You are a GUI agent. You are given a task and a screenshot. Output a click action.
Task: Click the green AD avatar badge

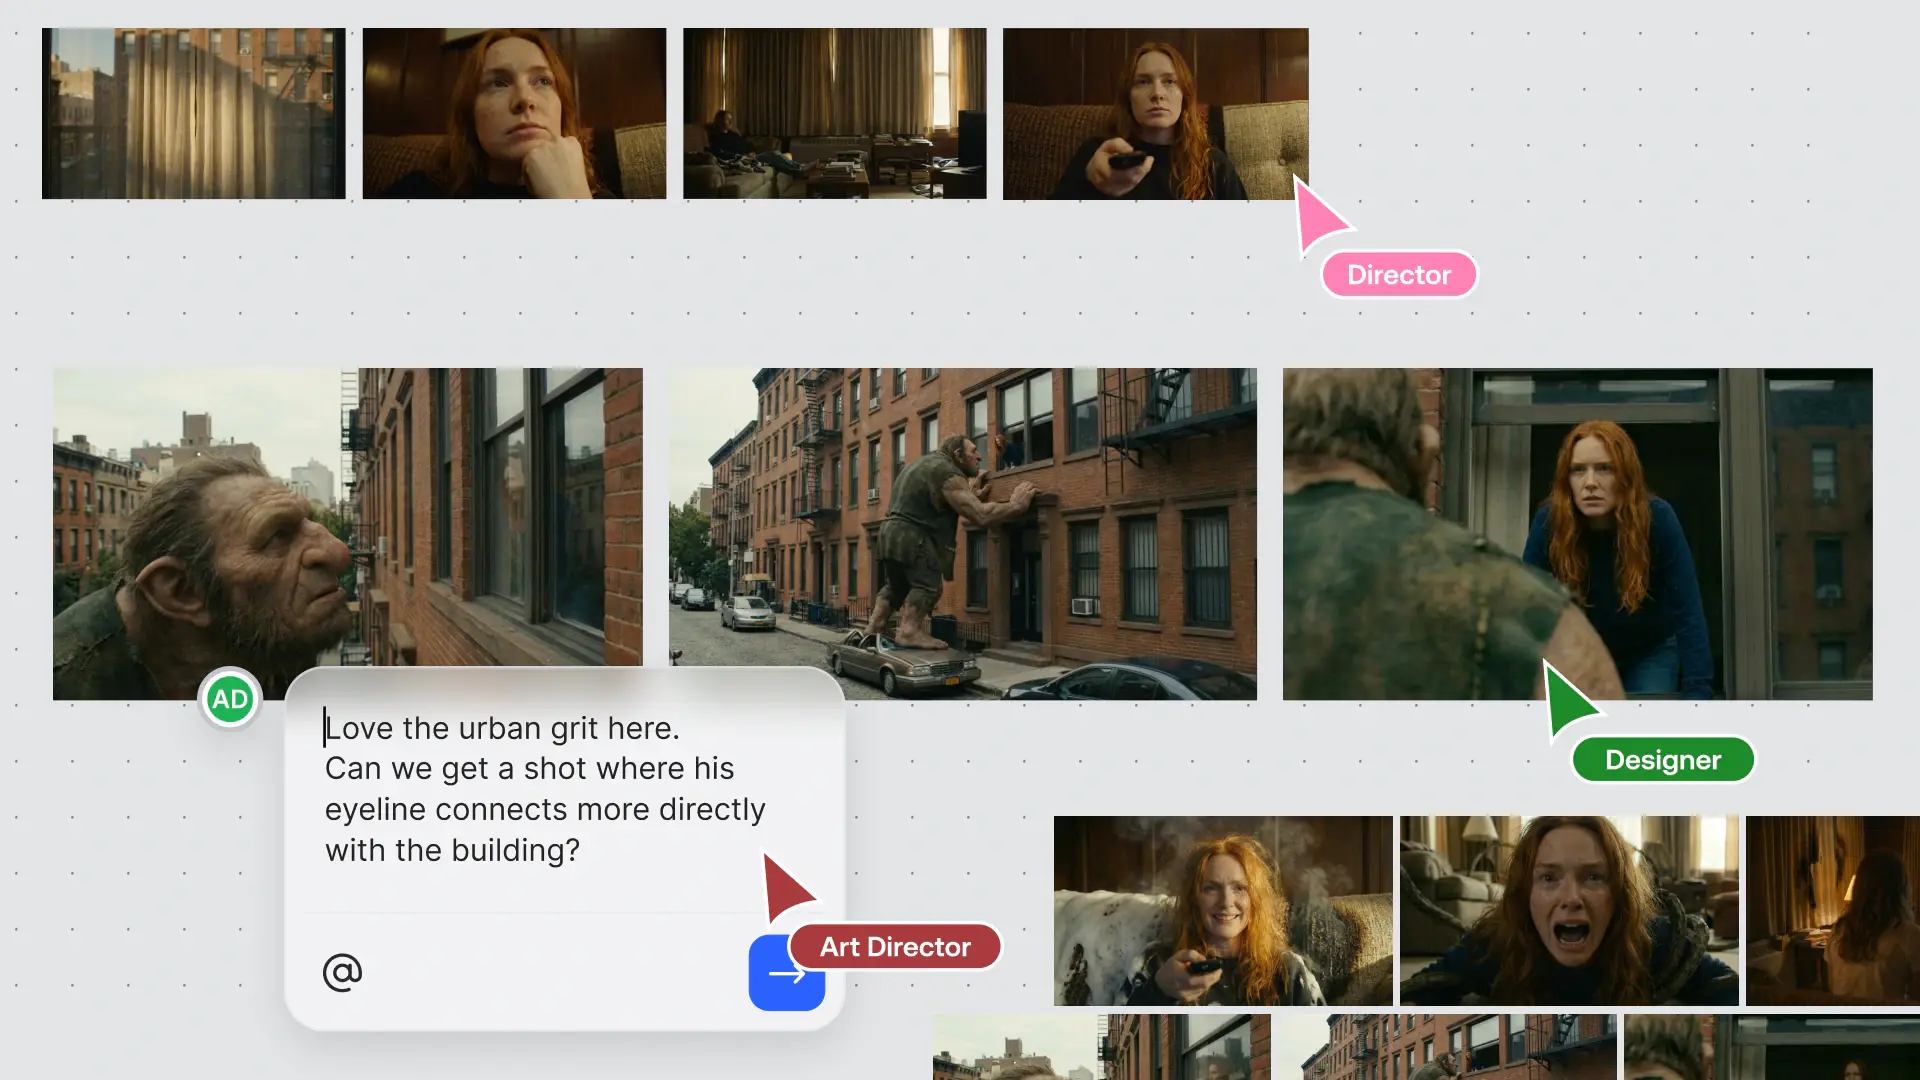(x=230, y=699)
